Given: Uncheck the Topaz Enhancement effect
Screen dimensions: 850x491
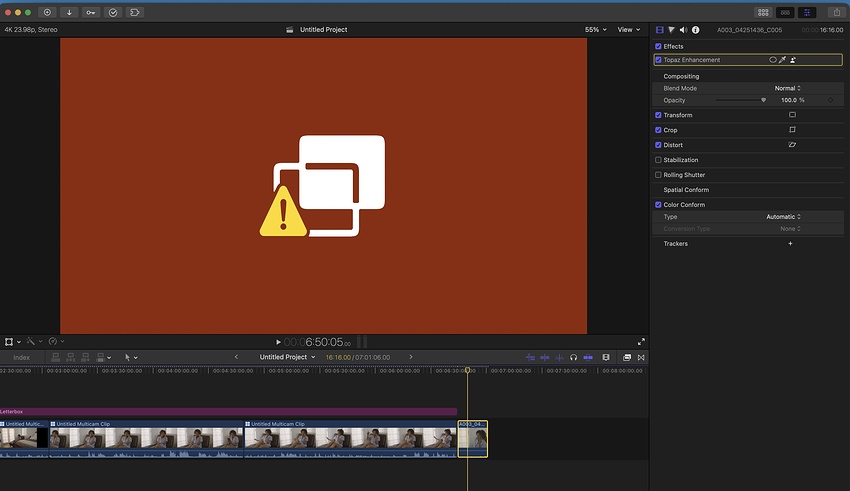Looking at the screenshot, I should 658,60.
